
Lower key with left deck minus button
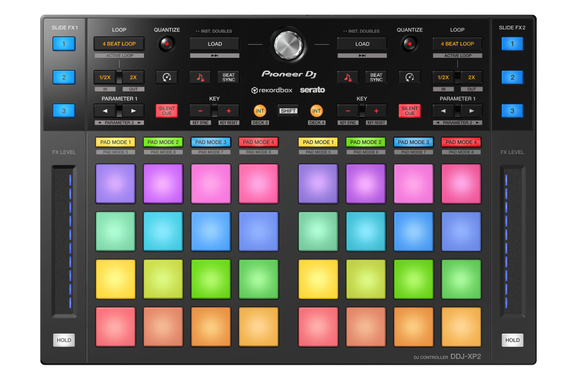click(x=201, y=111)
